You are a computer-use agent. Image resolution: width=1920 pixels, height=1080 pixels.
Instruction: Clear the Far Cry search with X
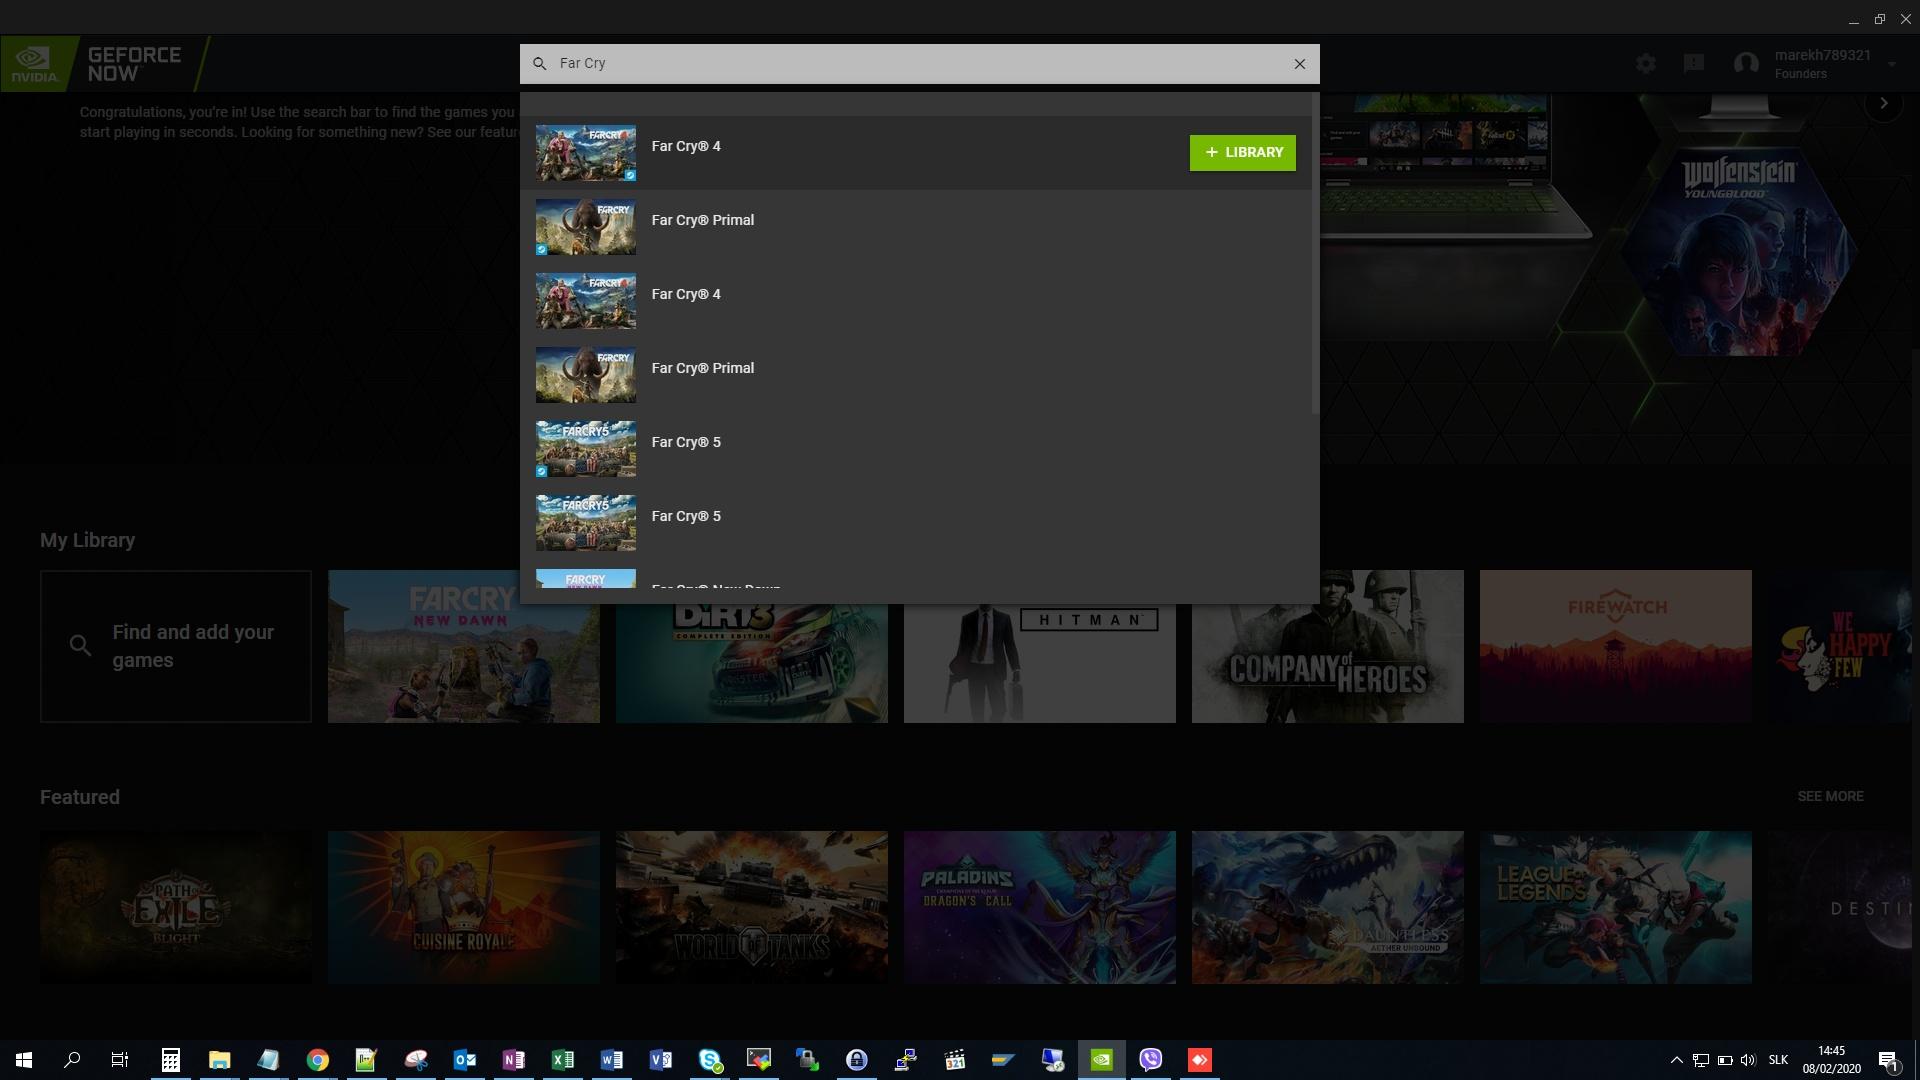(x=1299, y=64)
